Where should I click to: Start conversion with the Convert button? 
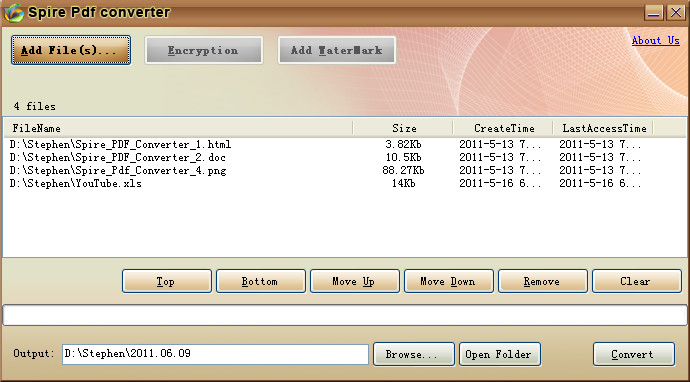tap(634, 354)
